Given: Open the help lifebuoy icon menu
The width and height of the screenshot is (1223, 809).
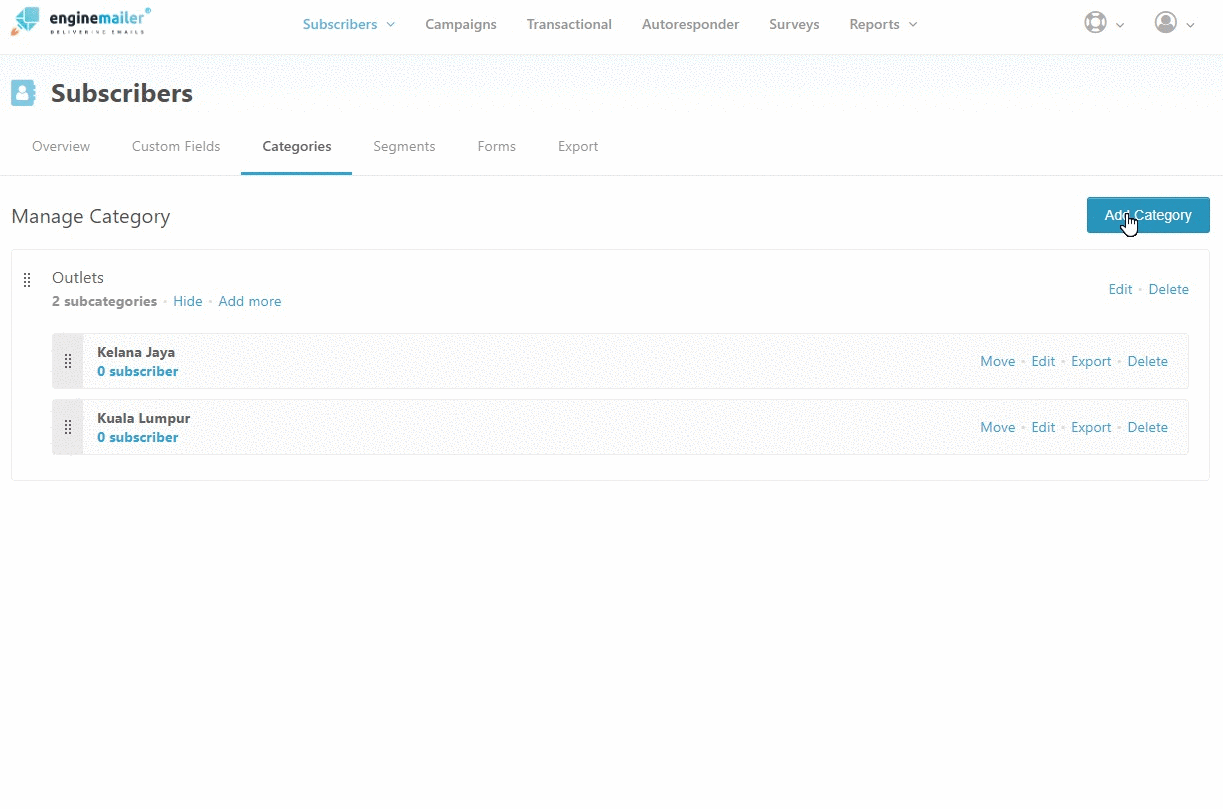Looking at the screenshot, I should pos(1095,23).
